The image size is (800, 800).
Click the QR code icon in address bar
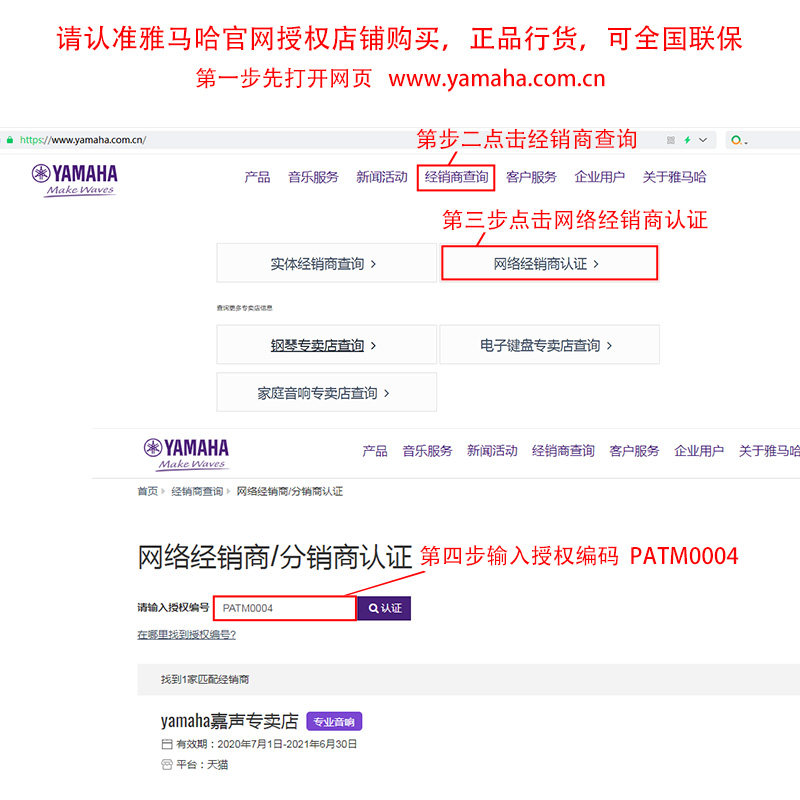[x=671, y=140]
